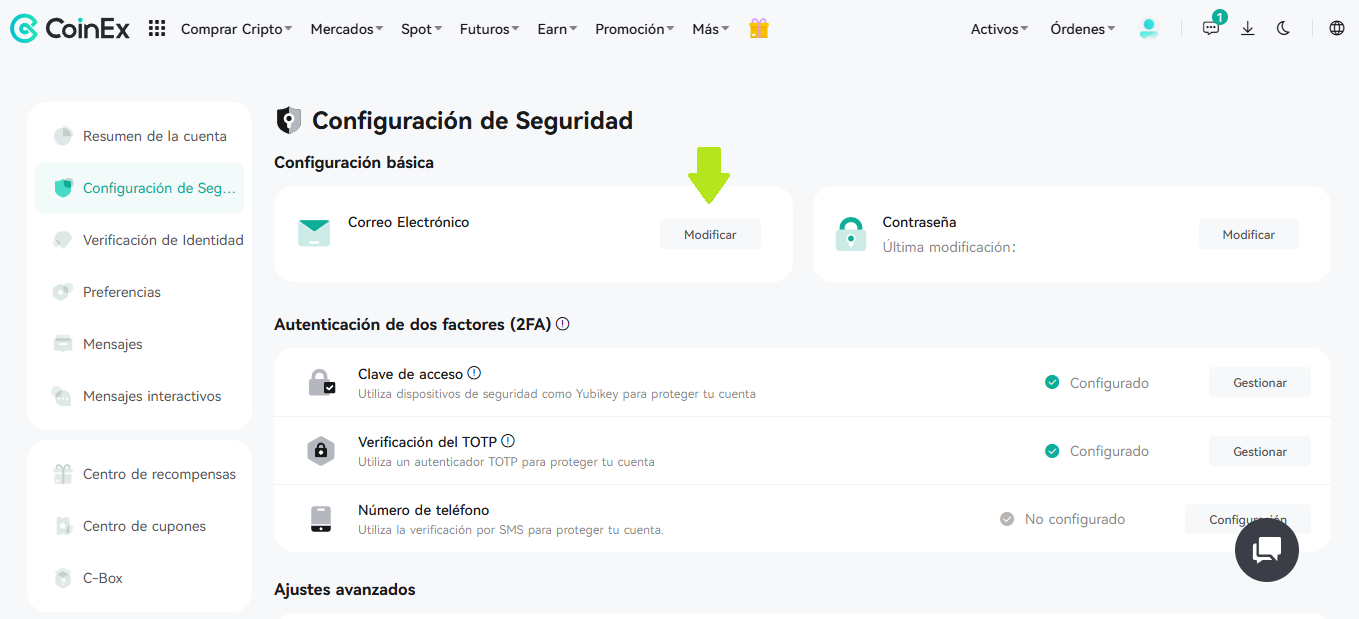
Task: Expand the Órdenes dropdown menu
Action: click(1083, 29)
